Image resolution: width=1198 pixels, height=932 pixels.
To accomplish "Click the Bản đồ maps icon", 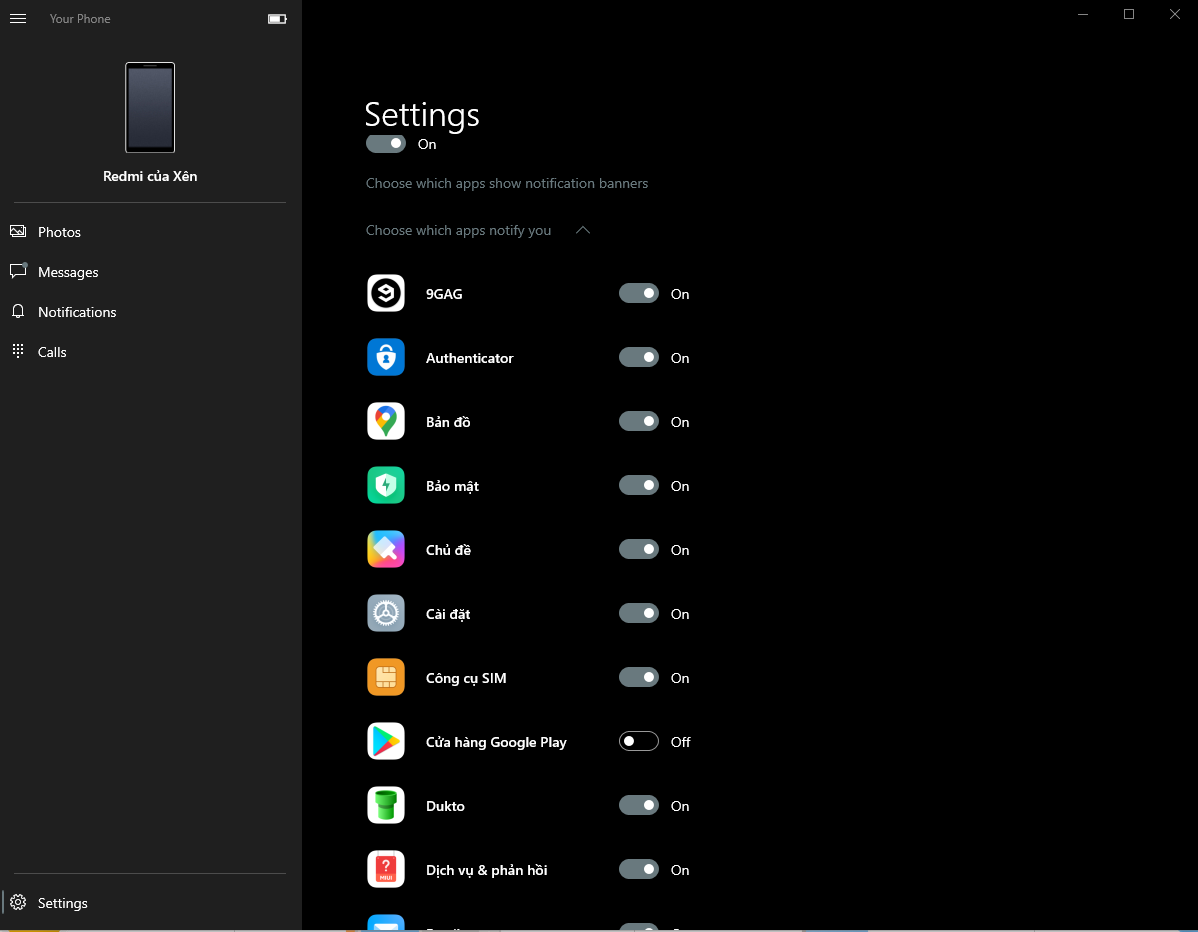I will 386,422.
